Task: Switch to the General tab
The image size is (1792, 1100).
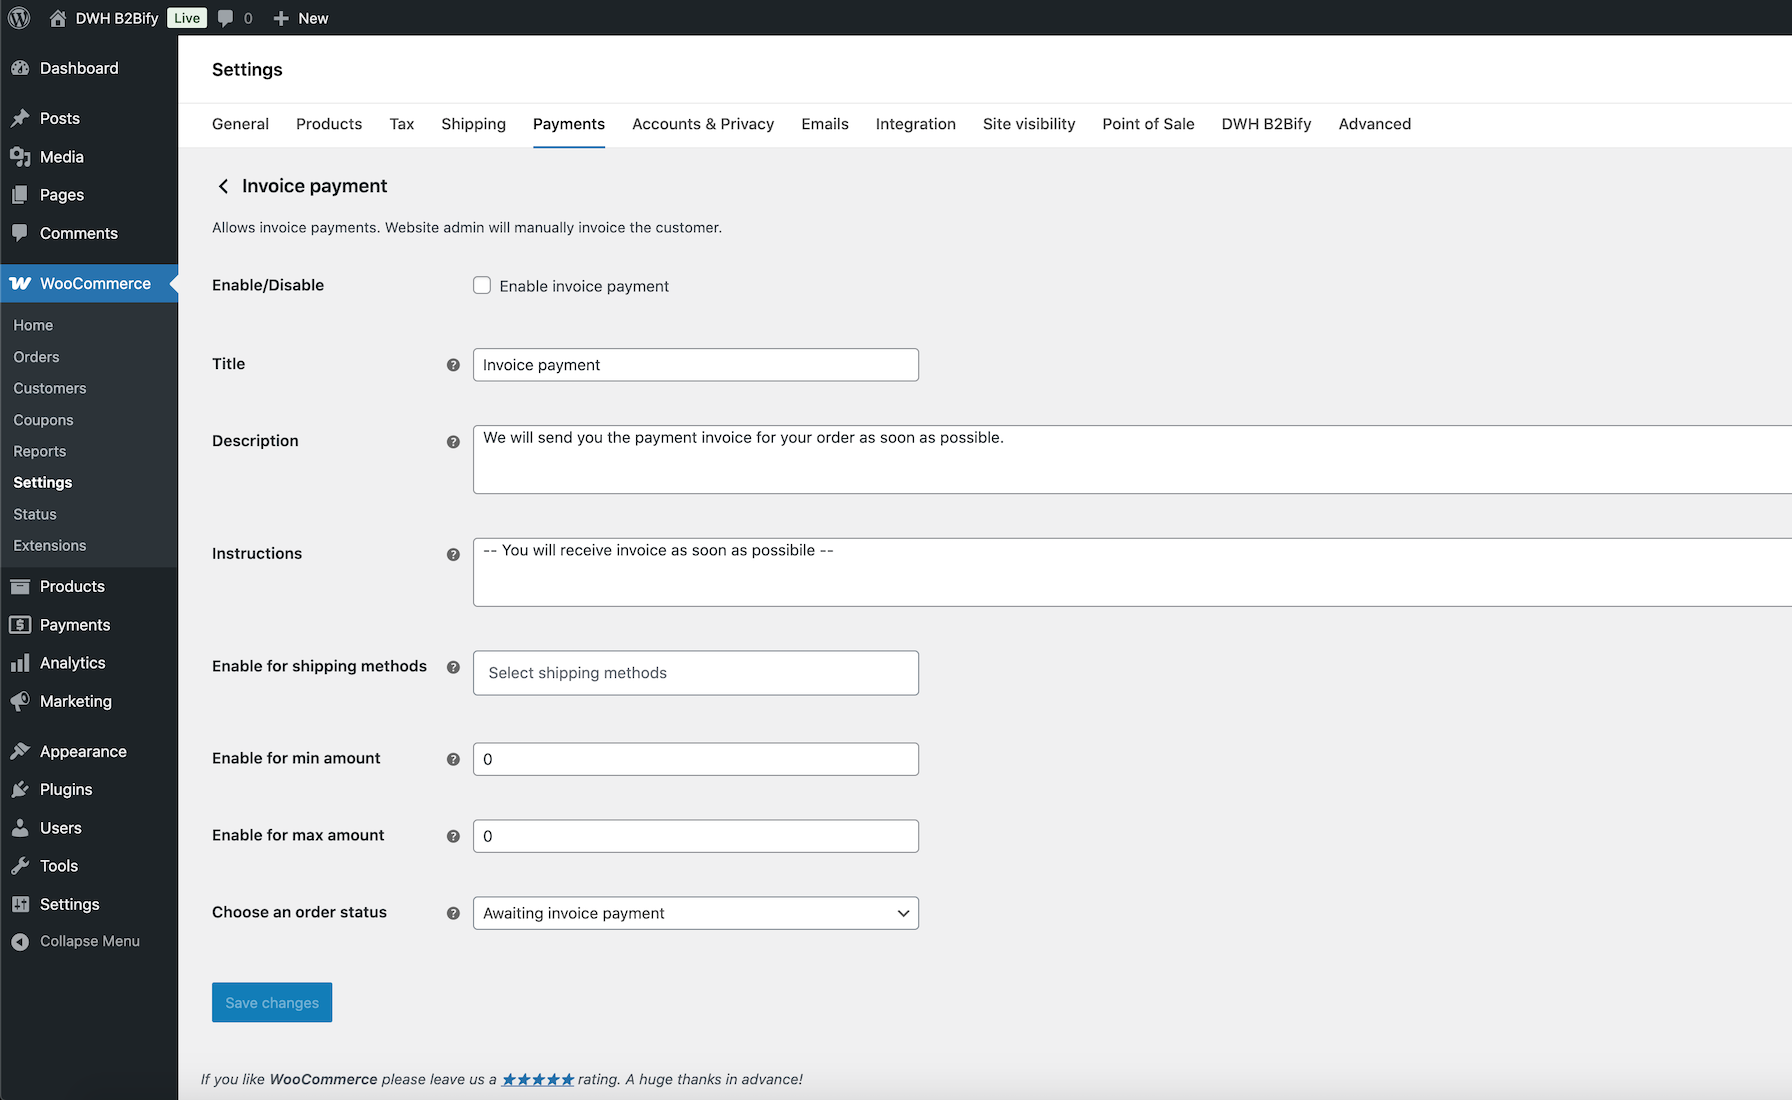Action: (240, 124)
